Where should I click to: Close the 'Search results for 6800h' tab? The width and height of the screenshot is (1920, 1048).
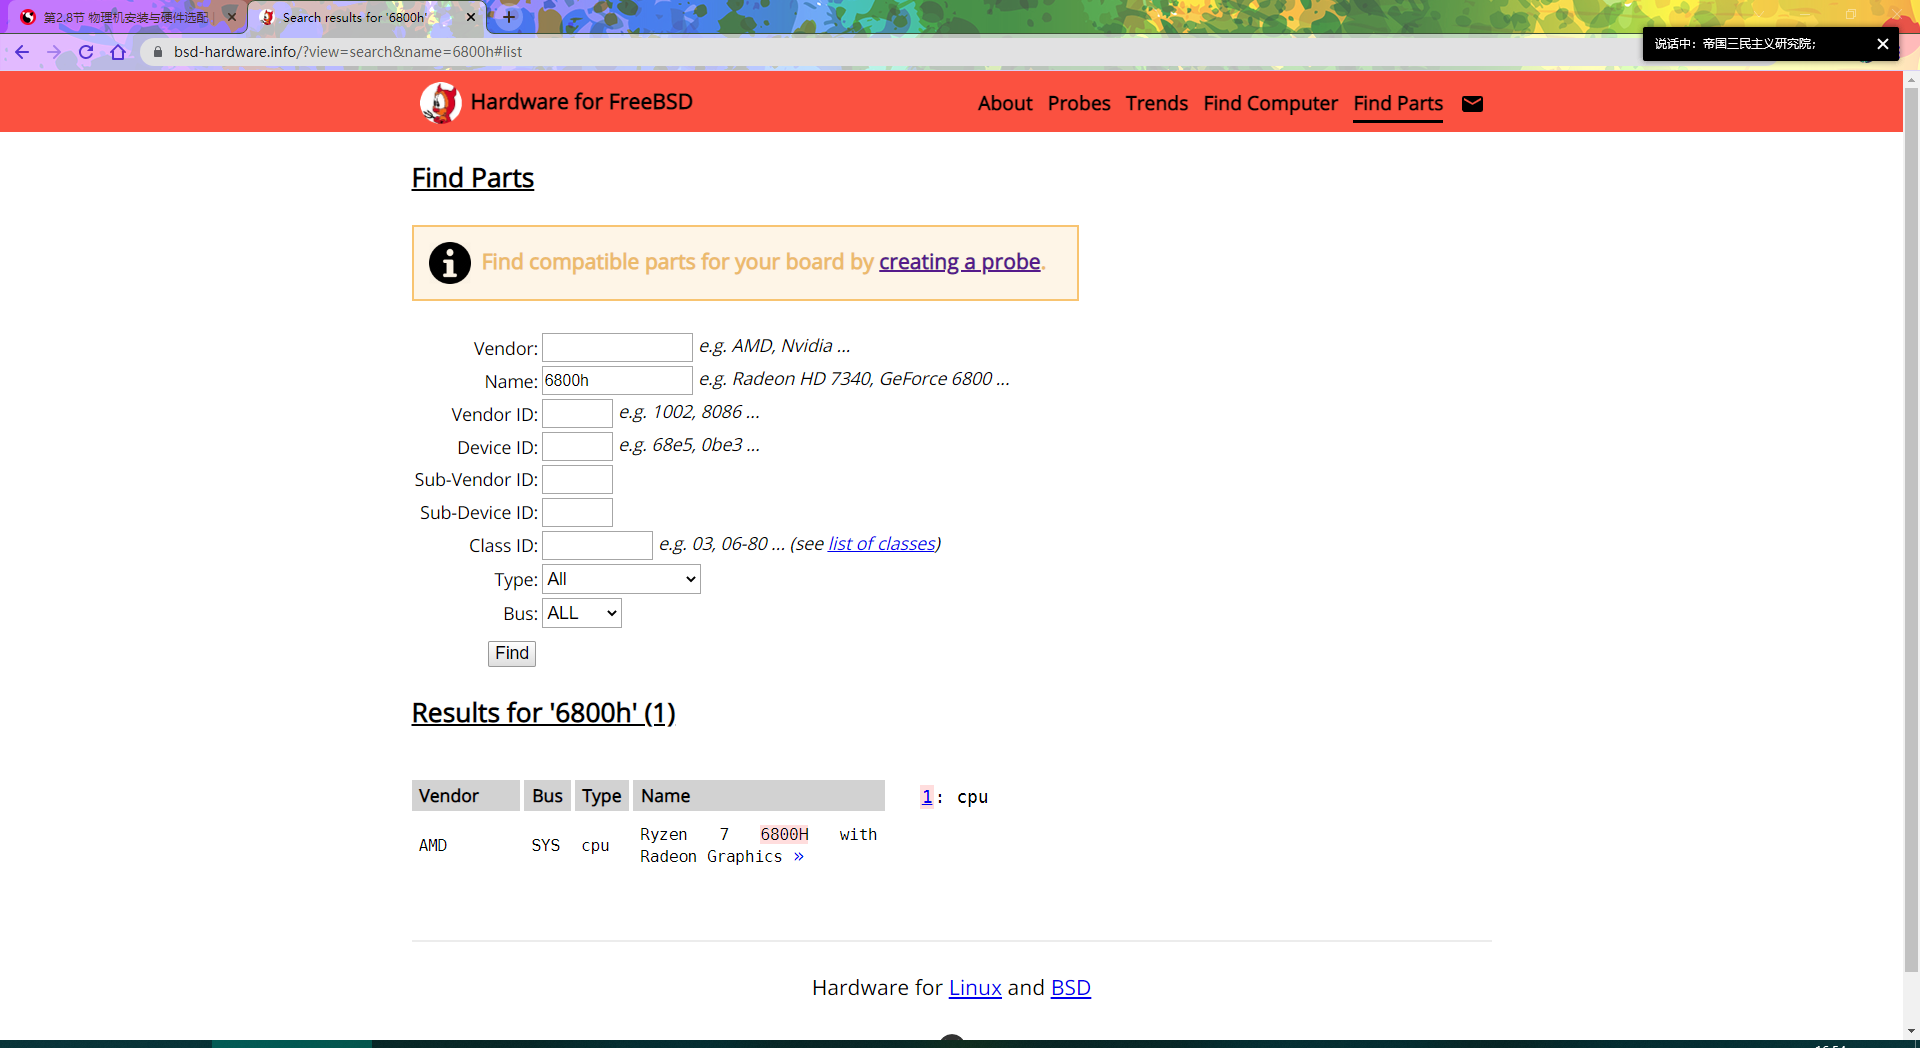[x=471, y=17]
